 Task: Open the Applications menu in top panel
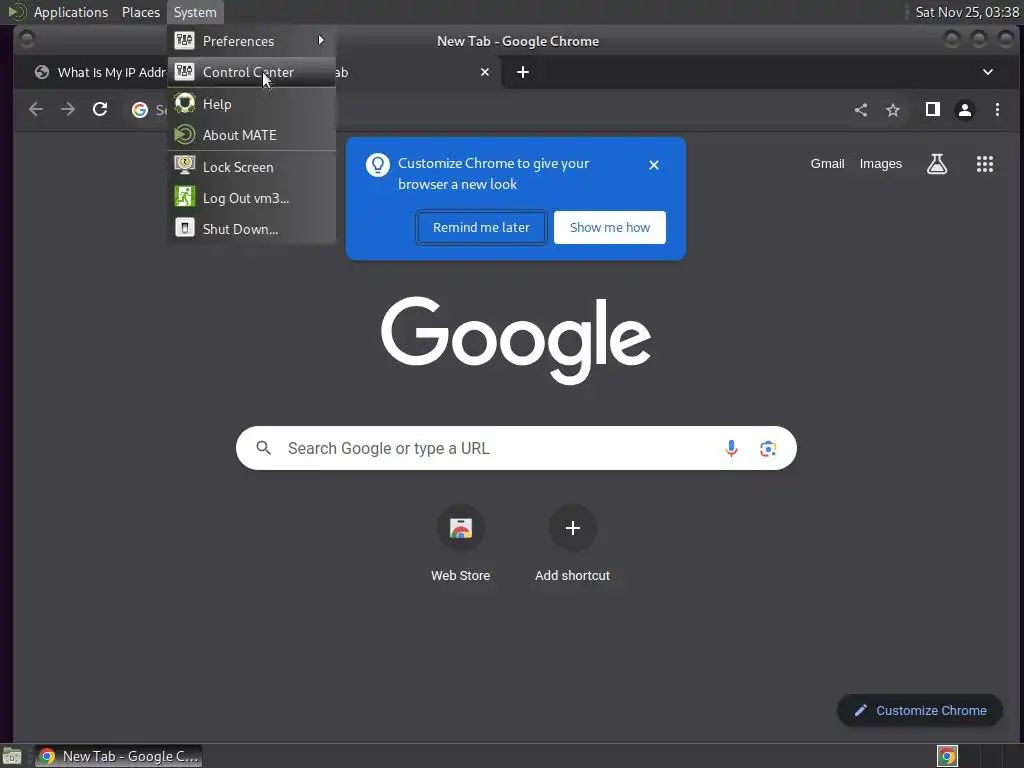(71, 12)
